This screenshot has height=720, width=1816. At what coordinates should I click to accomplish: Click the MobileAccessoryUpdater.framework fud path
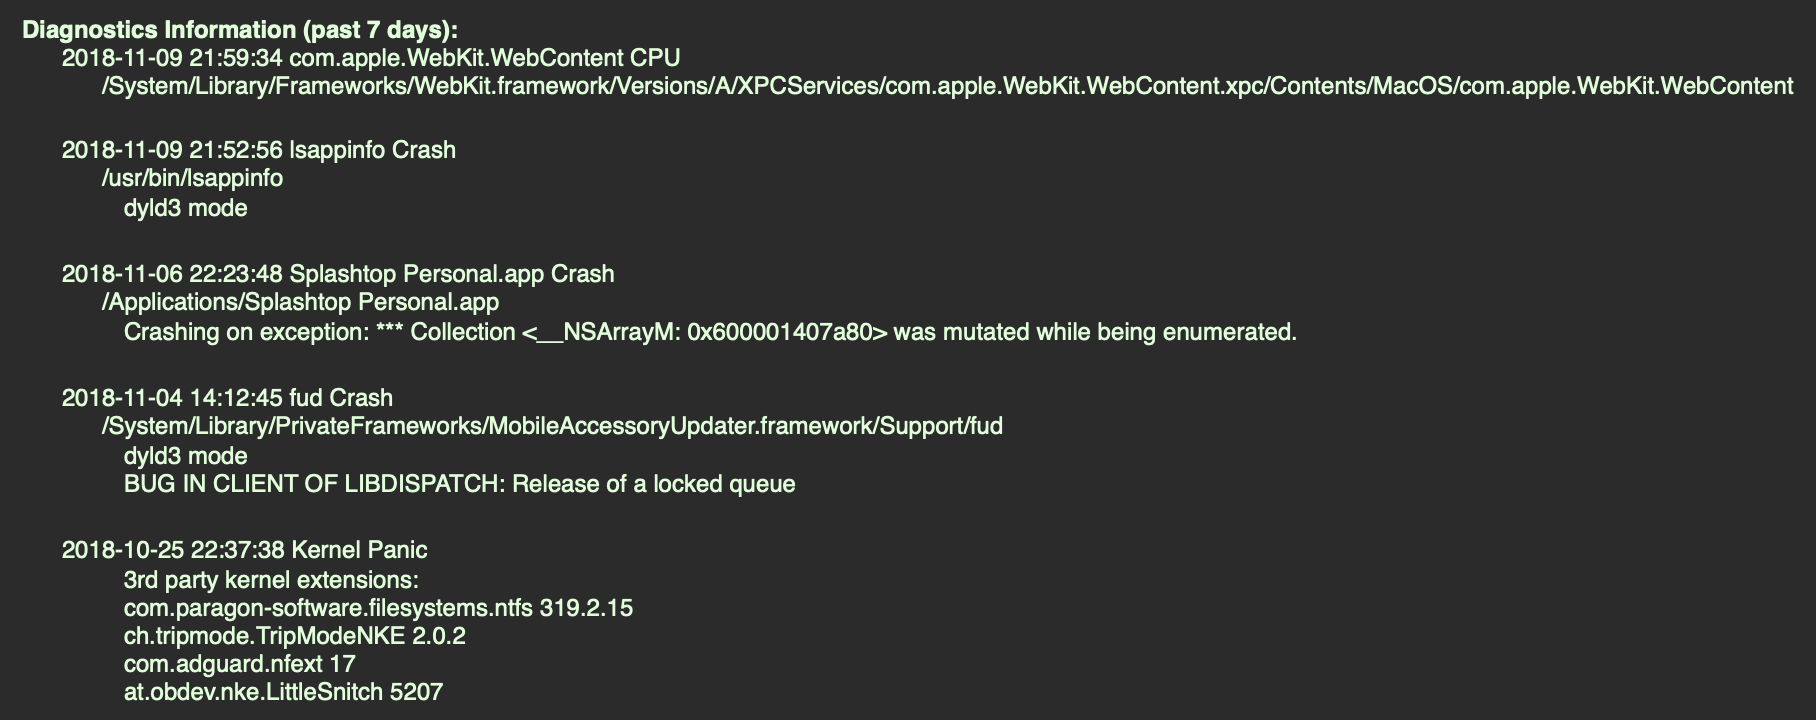(x=552, y=426)
